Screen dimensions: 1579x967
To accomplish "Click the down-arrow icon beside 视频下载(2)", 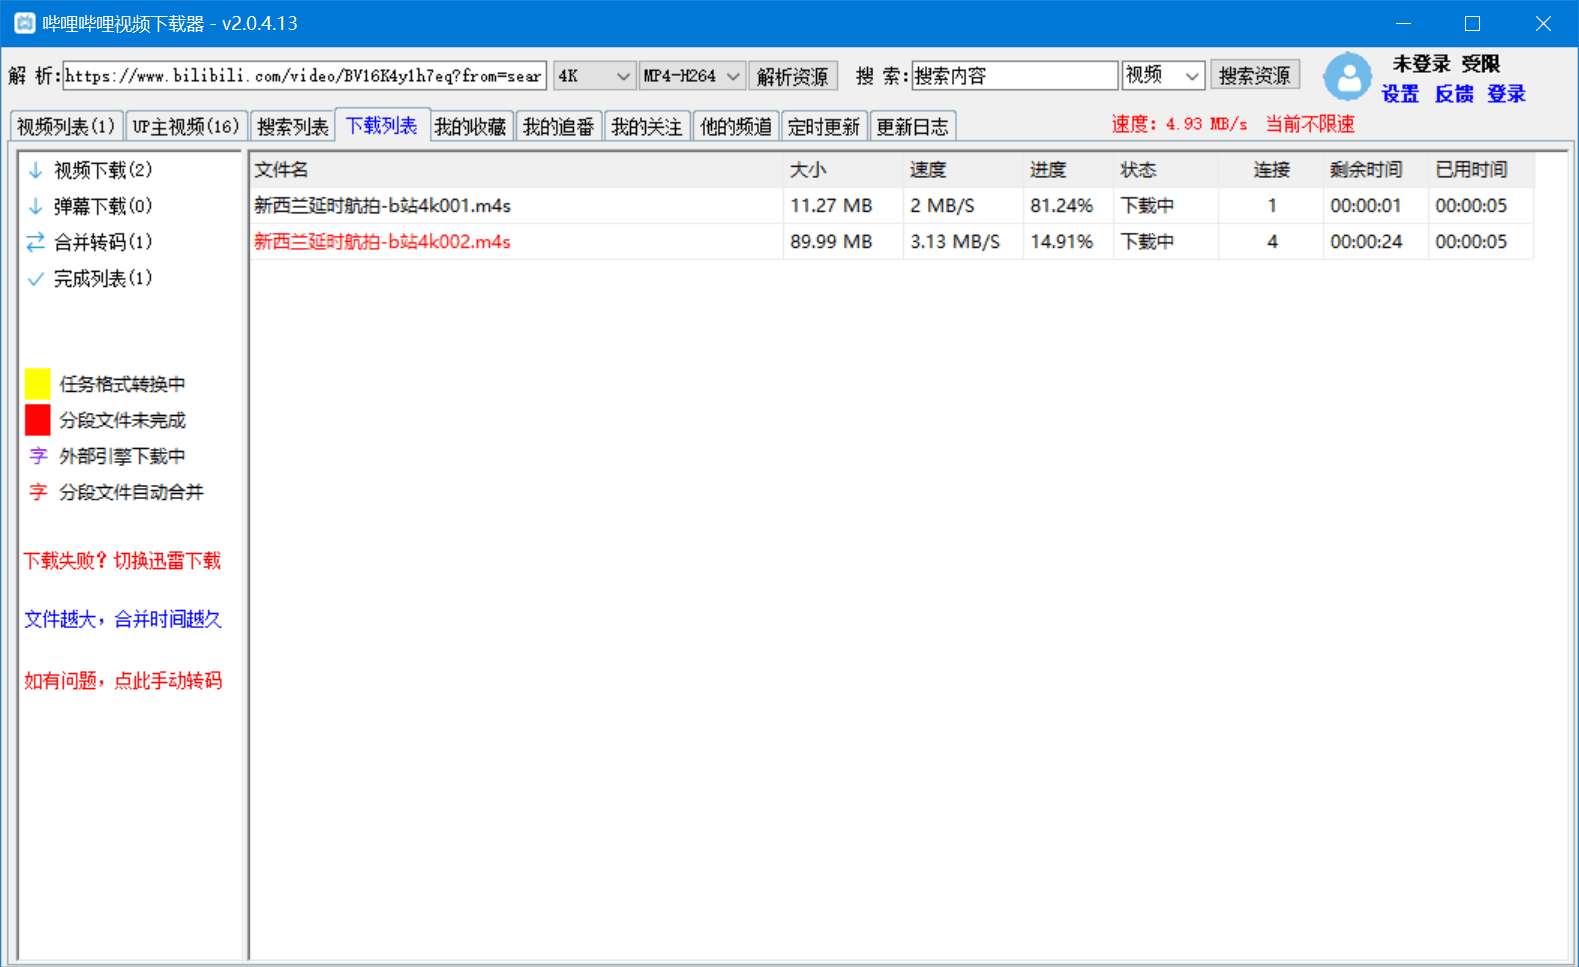I will pos(36,170).
